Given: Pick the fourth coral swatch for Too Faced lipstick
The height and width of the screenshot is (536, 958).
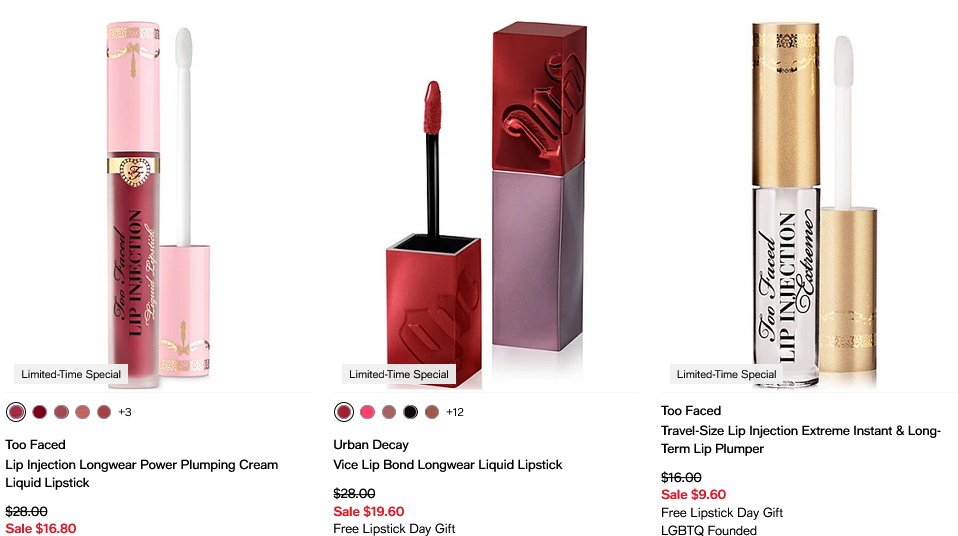Looking at the screenshot, I should [x=82, y=412].
